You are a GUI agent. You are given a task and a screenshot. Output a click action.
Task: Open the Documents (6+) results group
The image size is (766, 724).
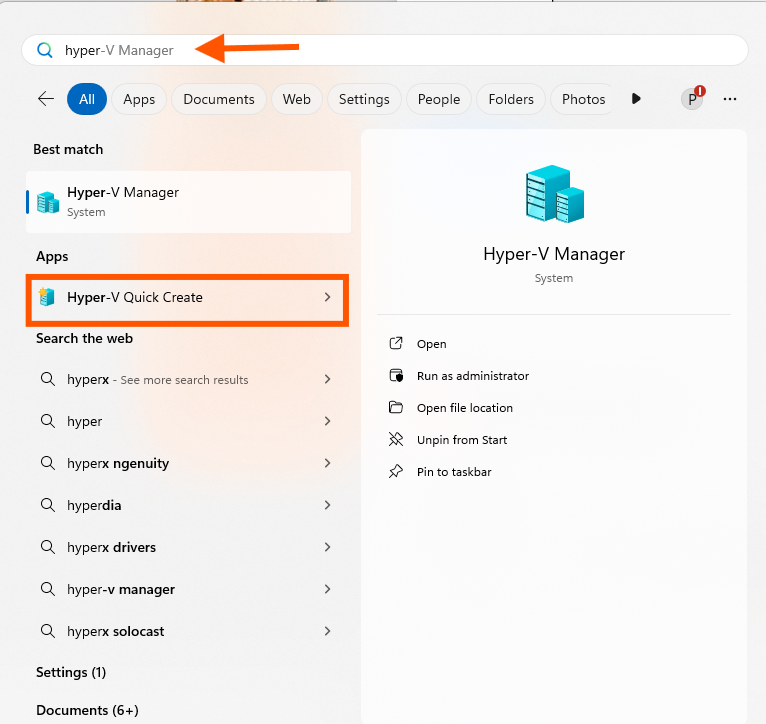point(87,710)
